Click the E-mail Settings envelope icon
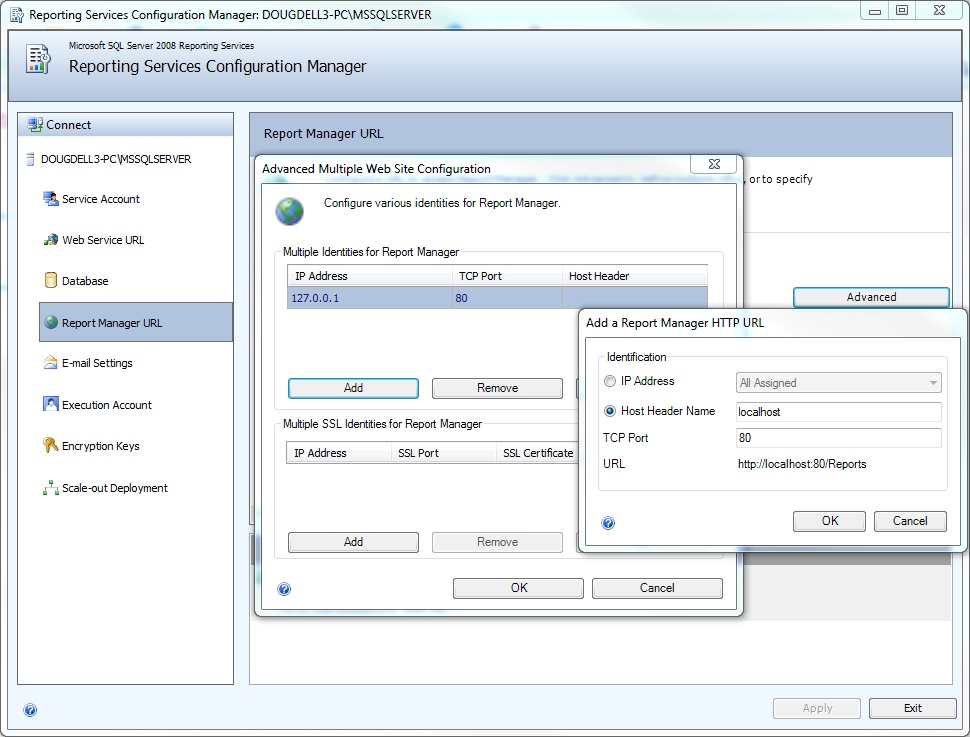Screen dimensions: 970x737 [x=51, y=363]
